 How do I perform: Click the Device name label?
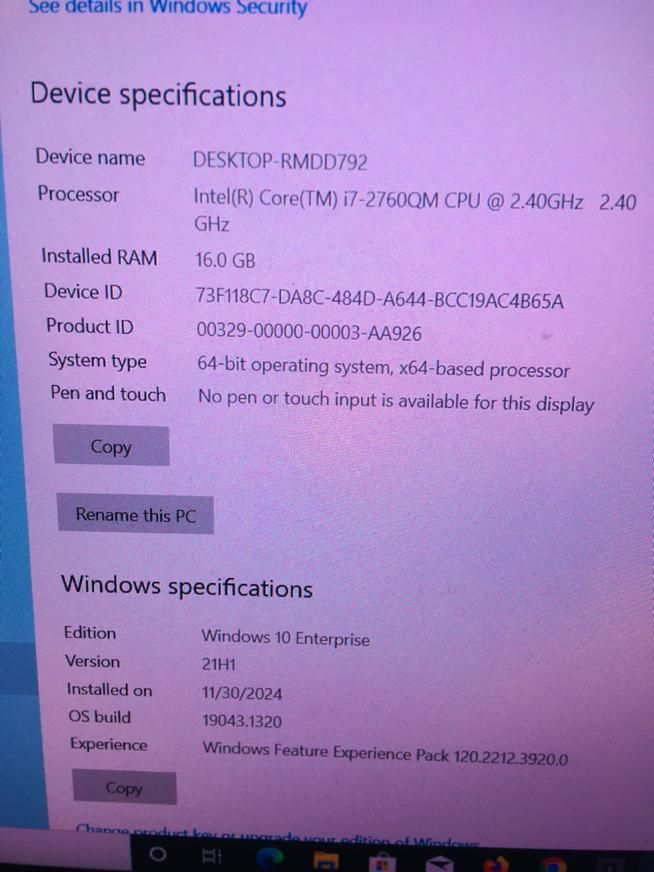(90, 157)
